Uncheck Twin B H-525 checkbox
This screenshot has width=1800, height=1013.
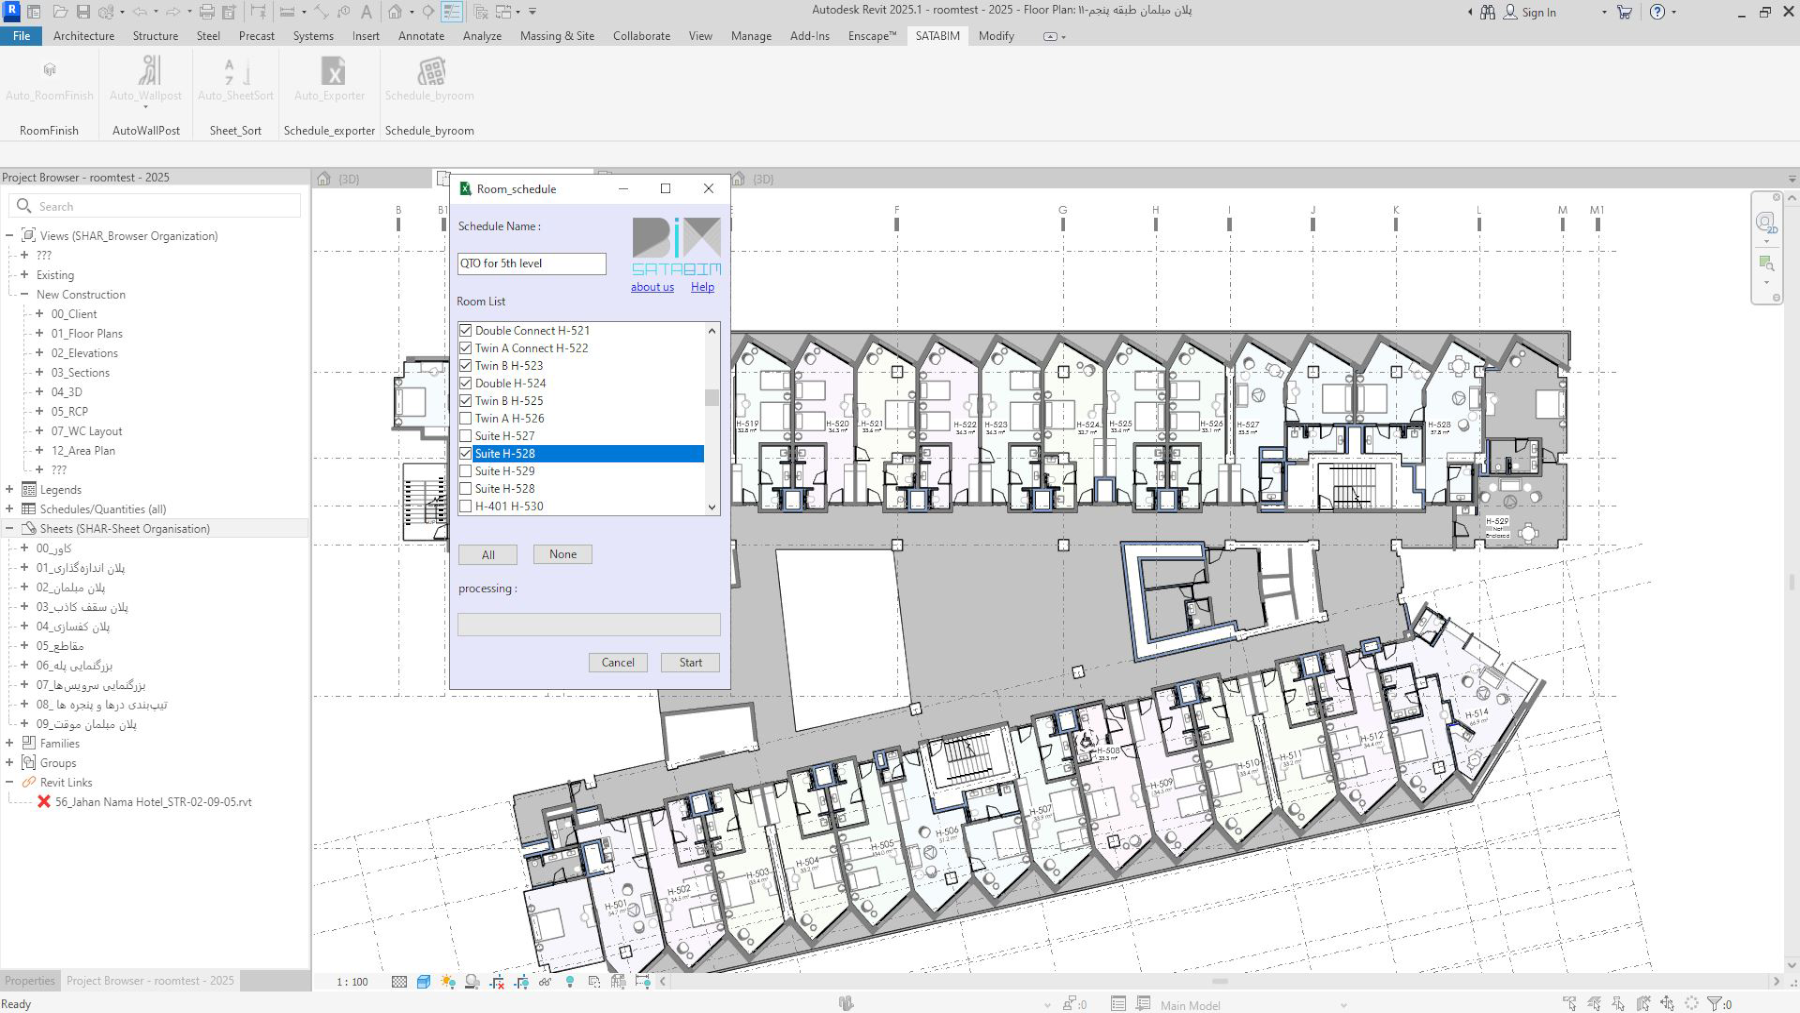465,401
